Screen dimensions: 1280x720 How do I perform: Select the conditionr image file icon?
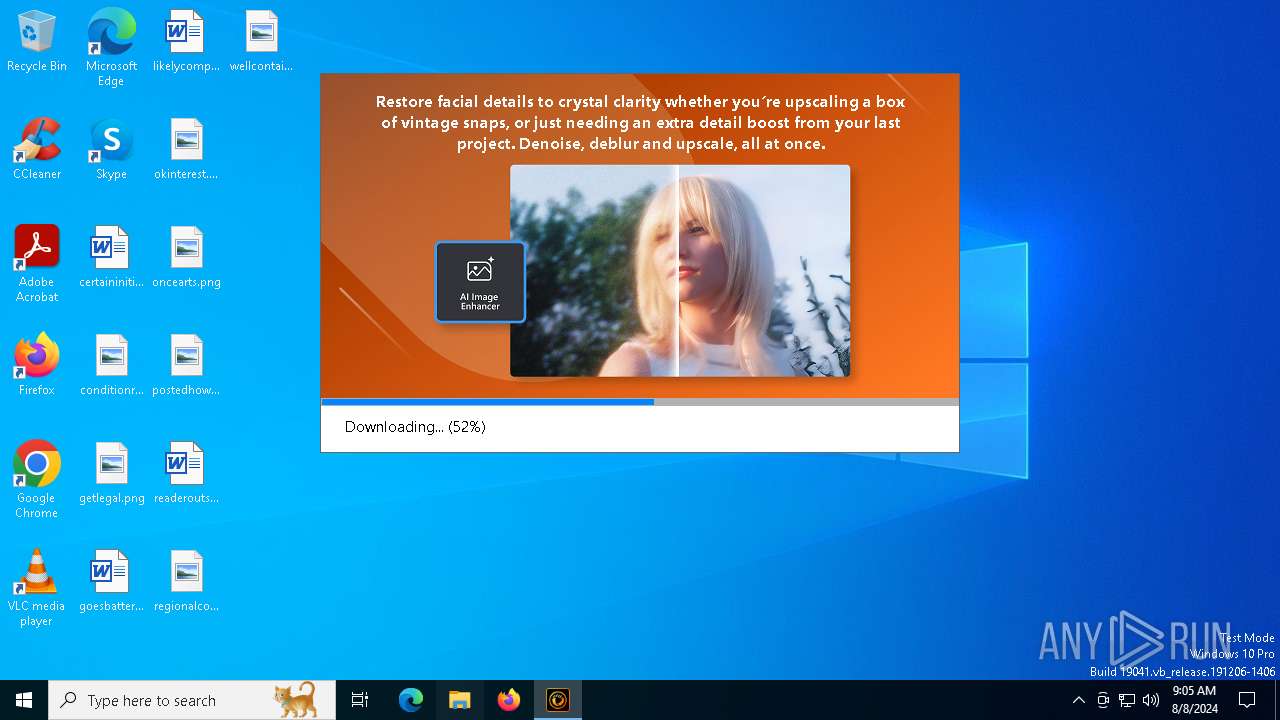[111, 366]
